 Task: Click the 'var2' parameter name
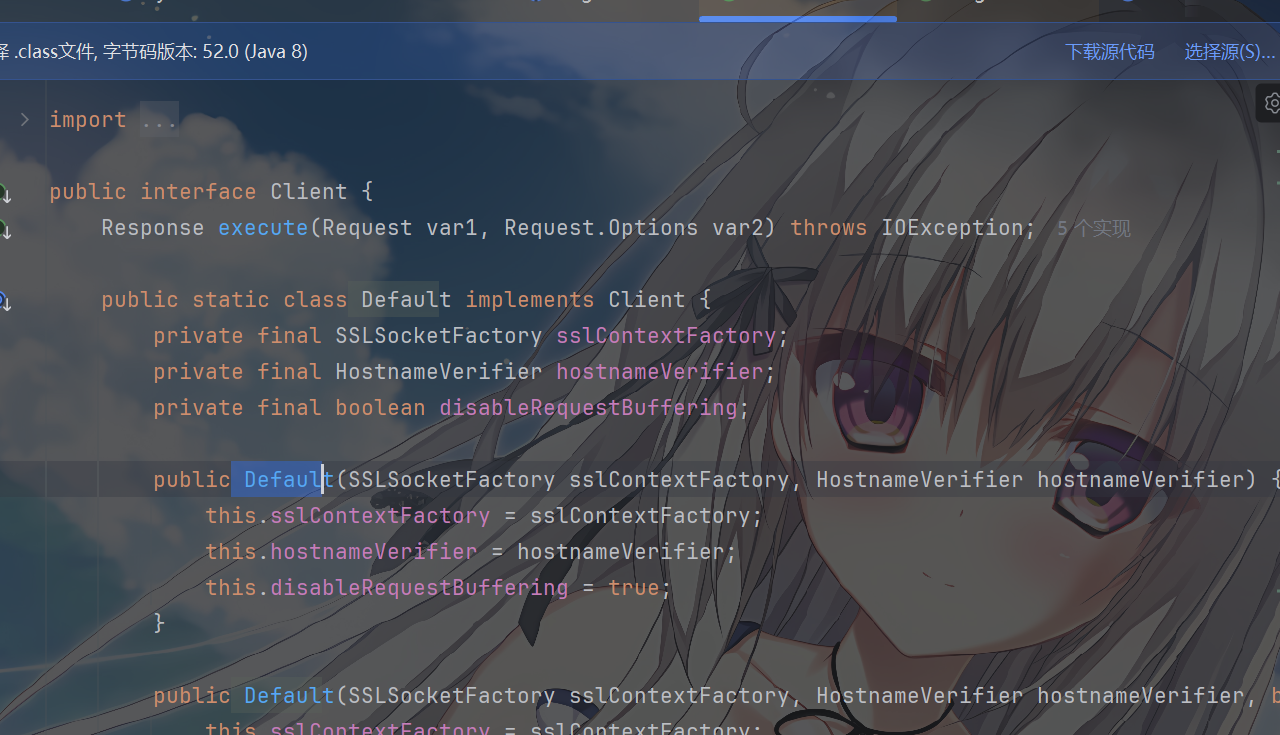(738, 228)
